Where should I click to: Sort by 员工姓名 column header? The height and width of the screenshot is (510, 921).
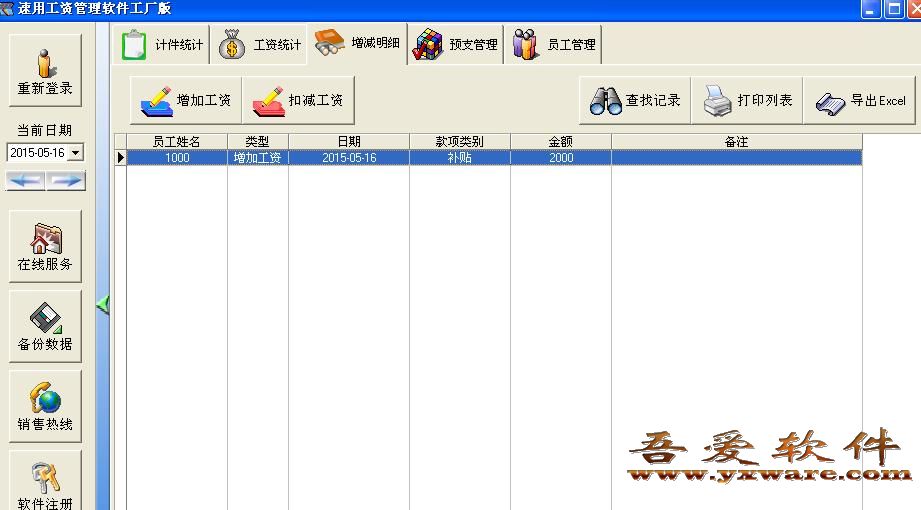177,142
